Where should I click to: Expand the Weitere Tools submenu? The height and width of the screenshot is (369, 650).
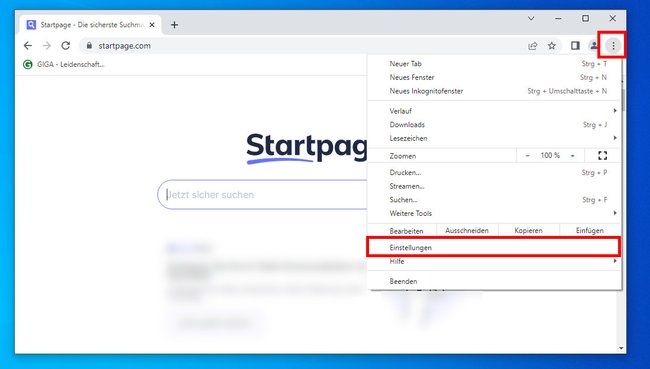[494, 213]
